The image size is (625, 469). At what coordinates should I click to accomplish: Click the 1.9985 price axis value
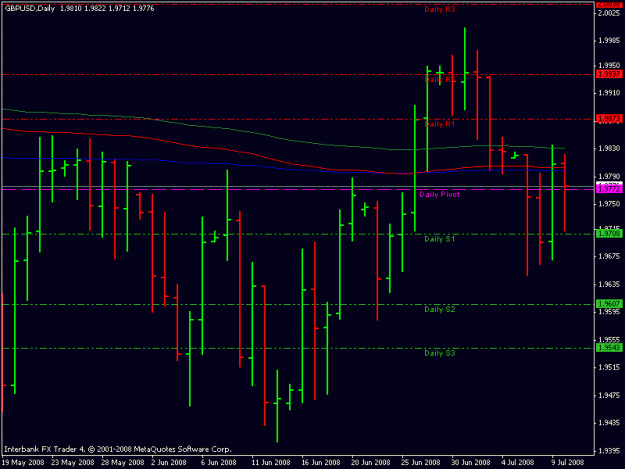point(609,41)
